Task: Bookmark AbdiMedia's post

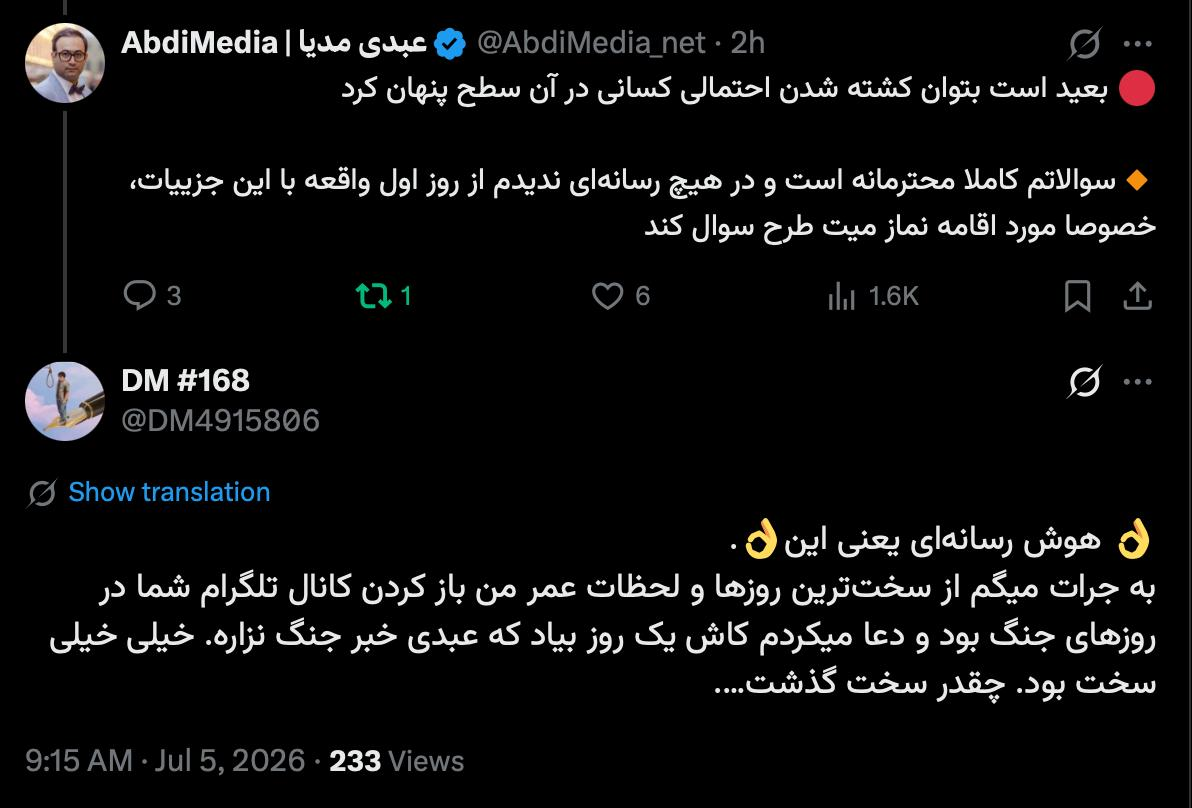Action: coord(1077,296)
